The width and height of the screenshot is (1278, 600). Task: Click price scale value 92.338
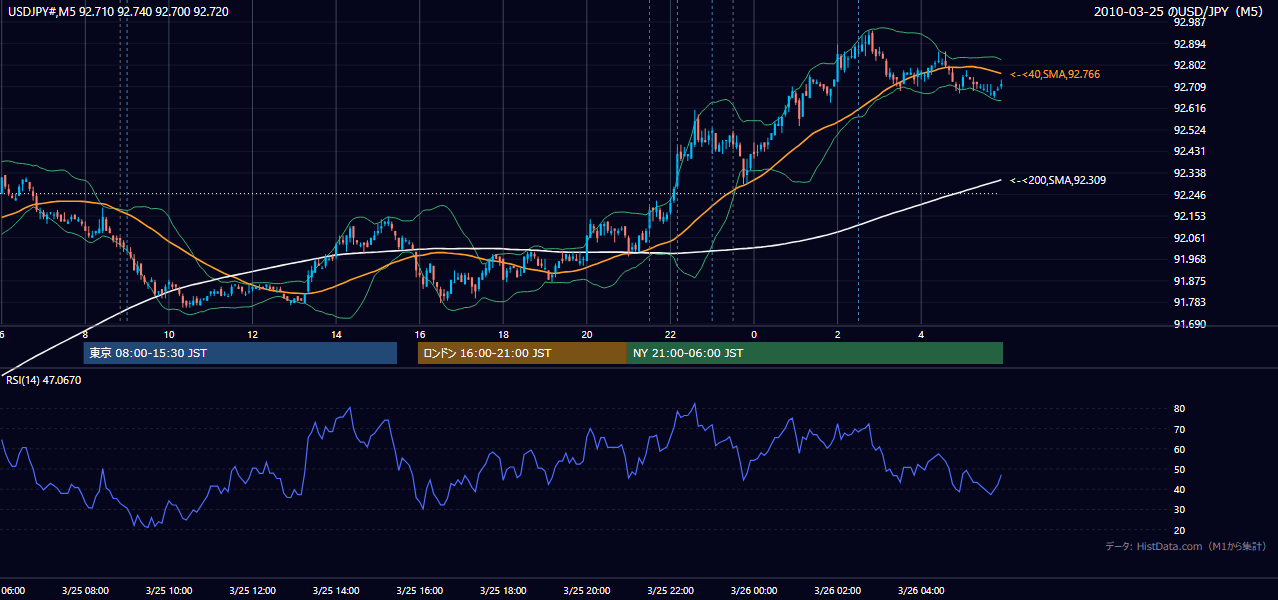point(1189,173)
